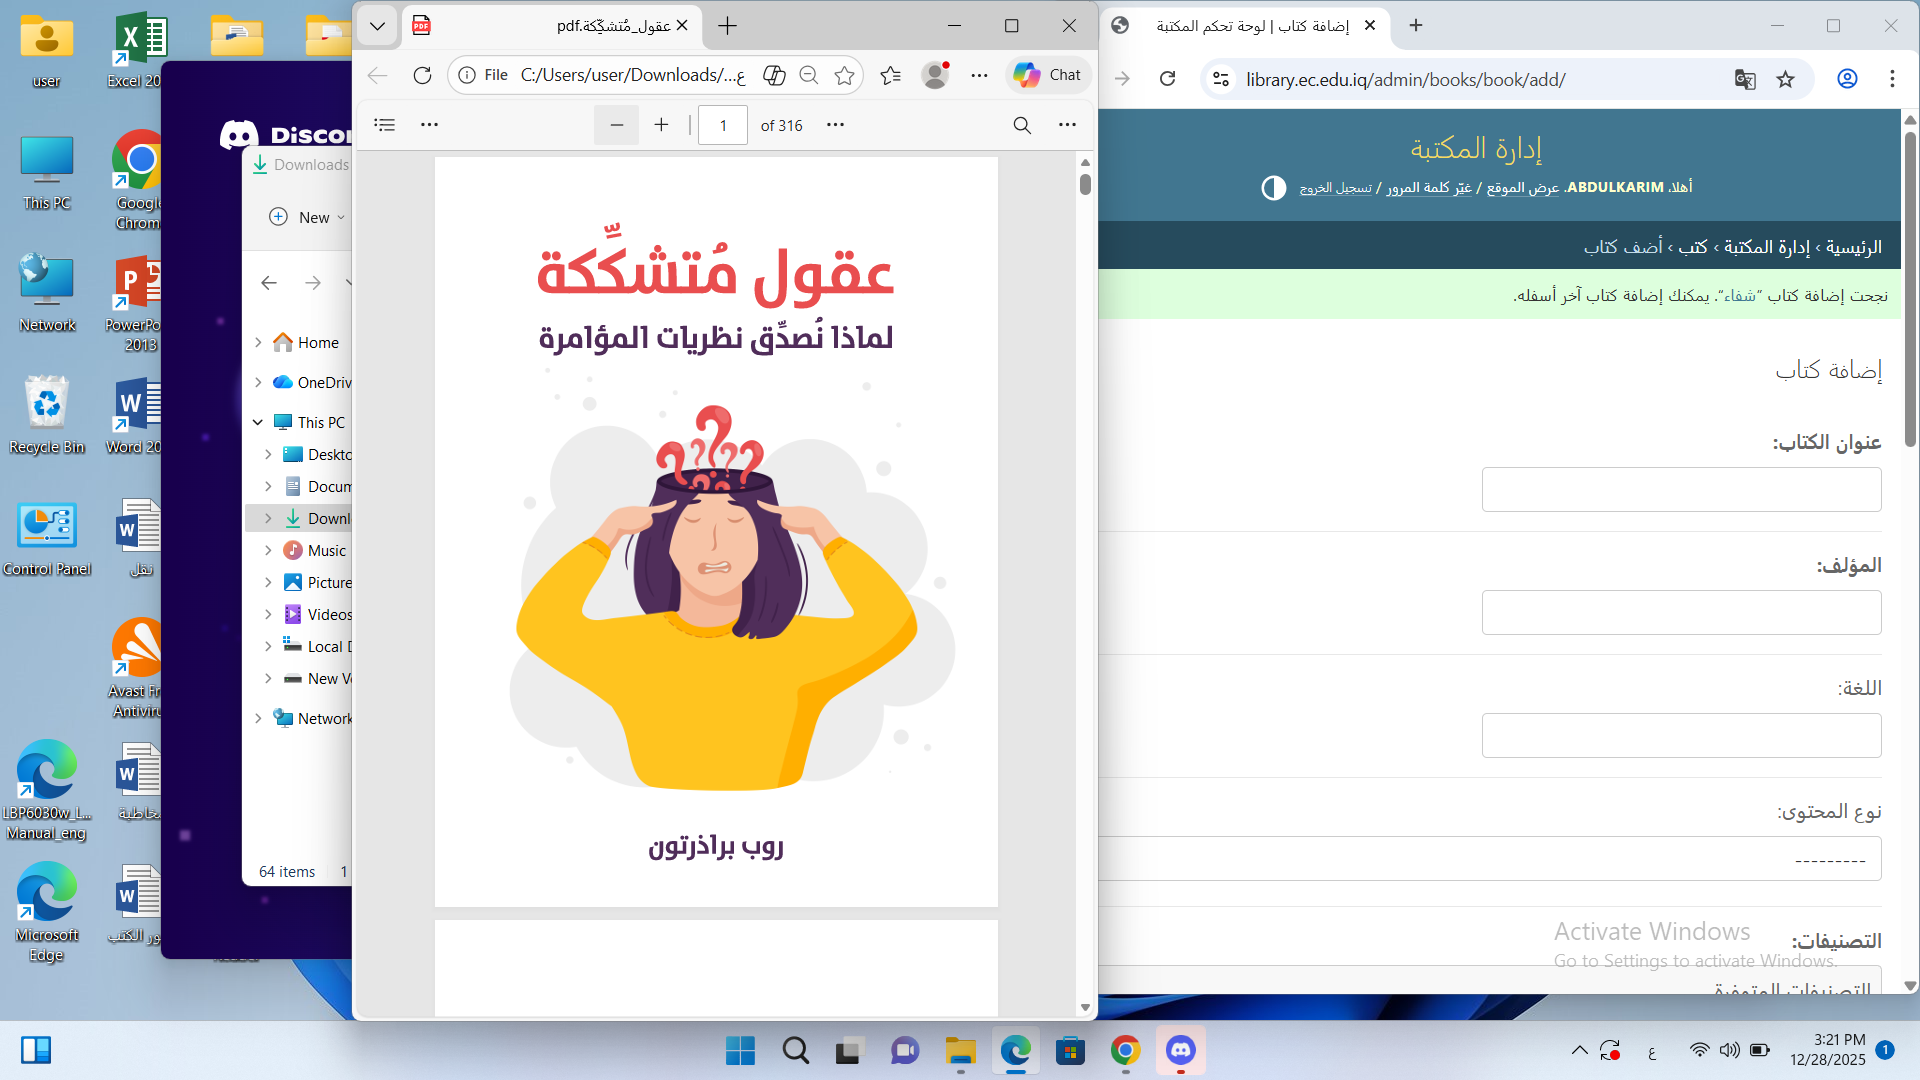Open Control Panel desktop icon
The image size is (1920, 1080).
[x=47, y=538]
